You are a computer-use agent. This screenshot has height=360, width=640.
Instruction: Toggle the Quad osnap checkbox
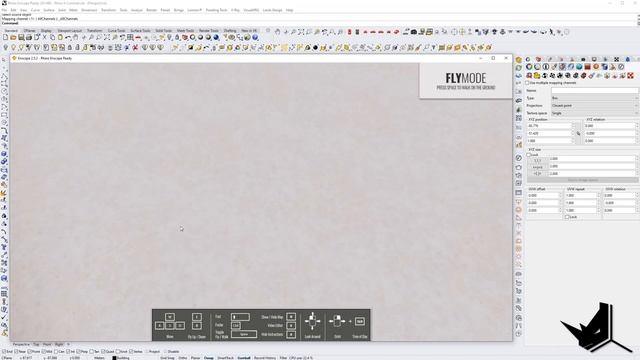pyautogui.click(x=103, y=351)
